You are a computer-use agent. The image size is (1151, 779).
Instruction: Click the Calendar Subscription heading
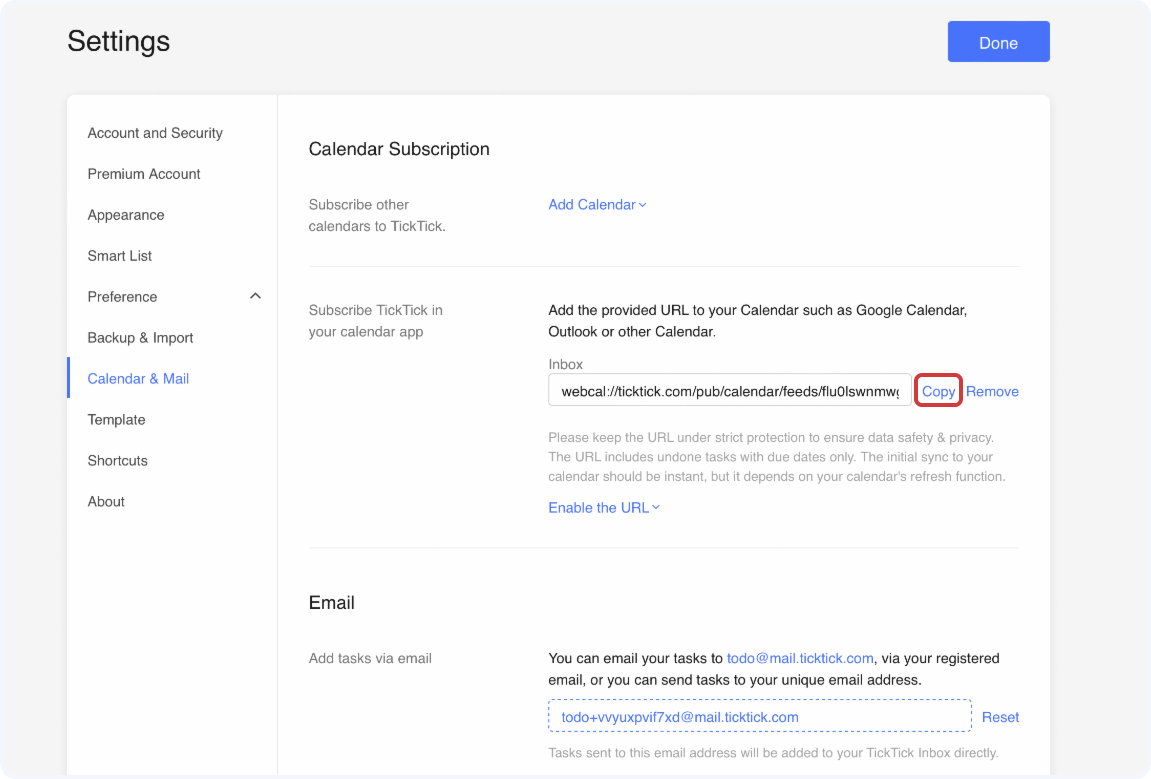coord(399,149)
